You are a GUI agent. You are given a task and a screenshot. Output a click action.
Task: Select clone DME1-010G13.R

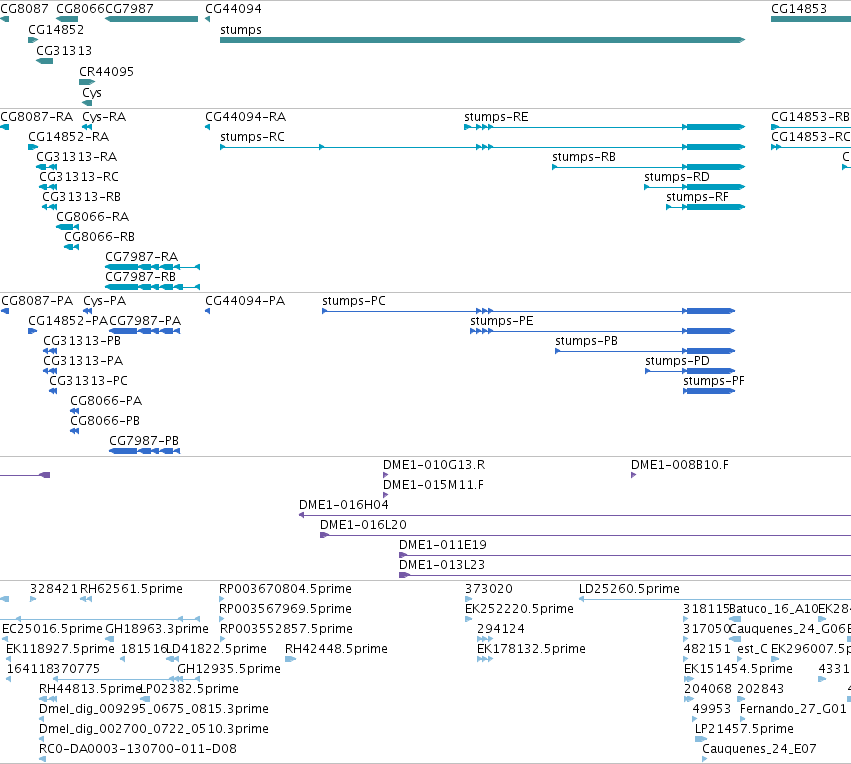386,475
